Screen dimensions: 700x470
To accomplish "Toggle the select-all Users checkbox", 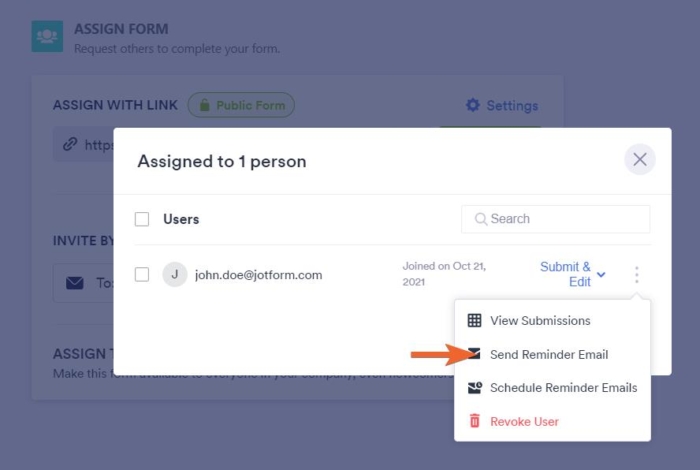I will coord(142,219).
